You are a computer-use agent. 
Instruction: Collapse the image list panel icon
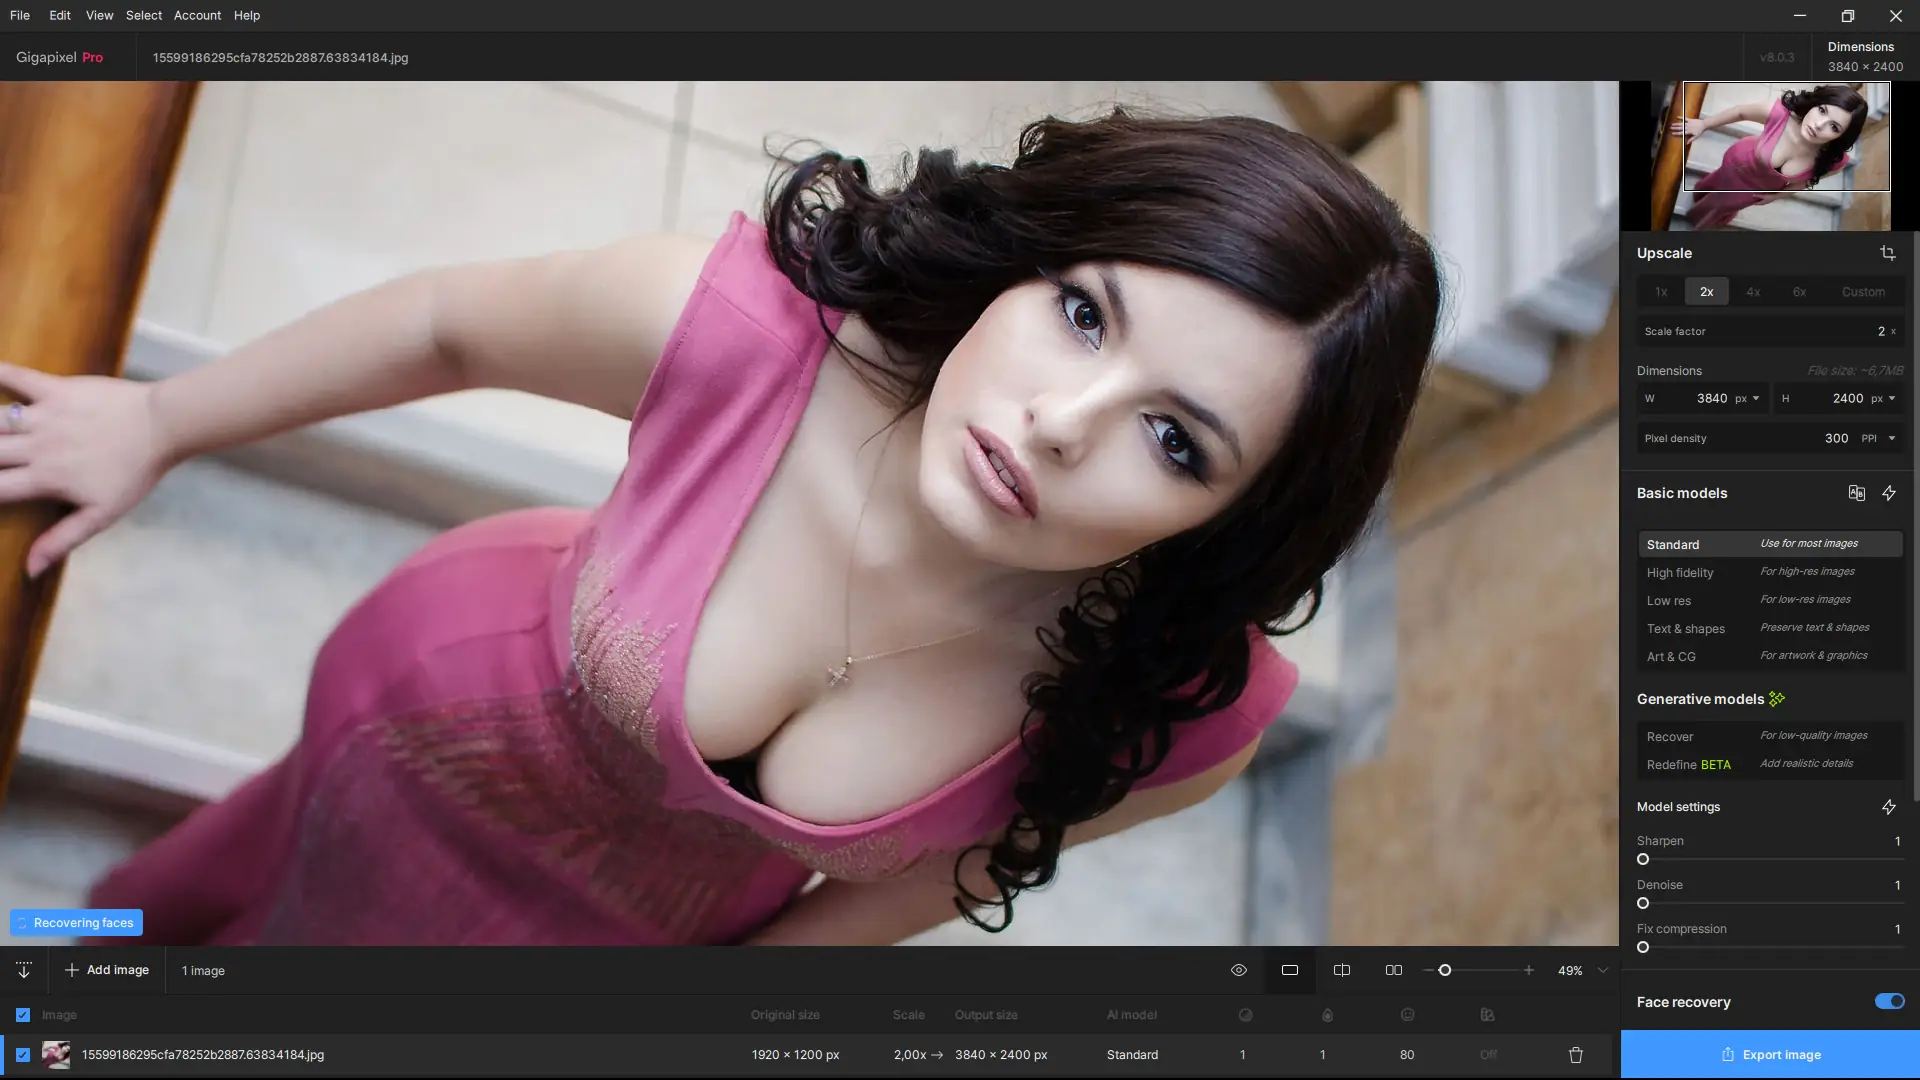point(24,970)
